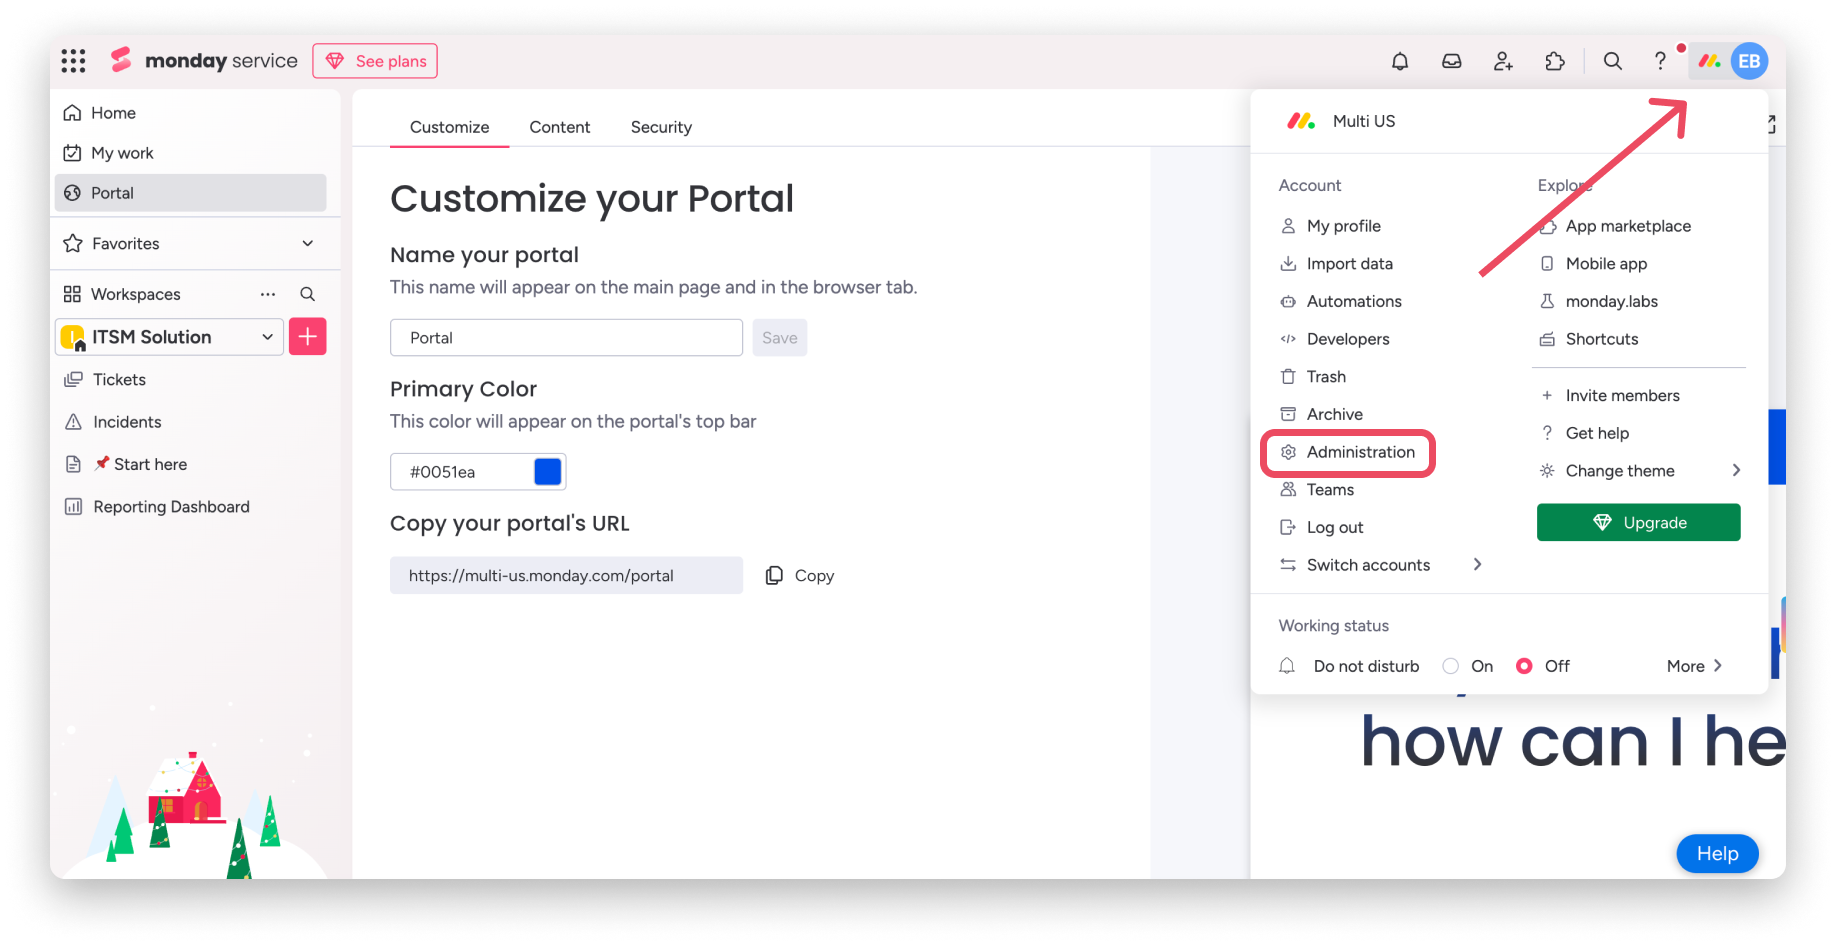Open the inbox icon in the top bar
The image size is (1836, 944).
tap(1451, 61)
